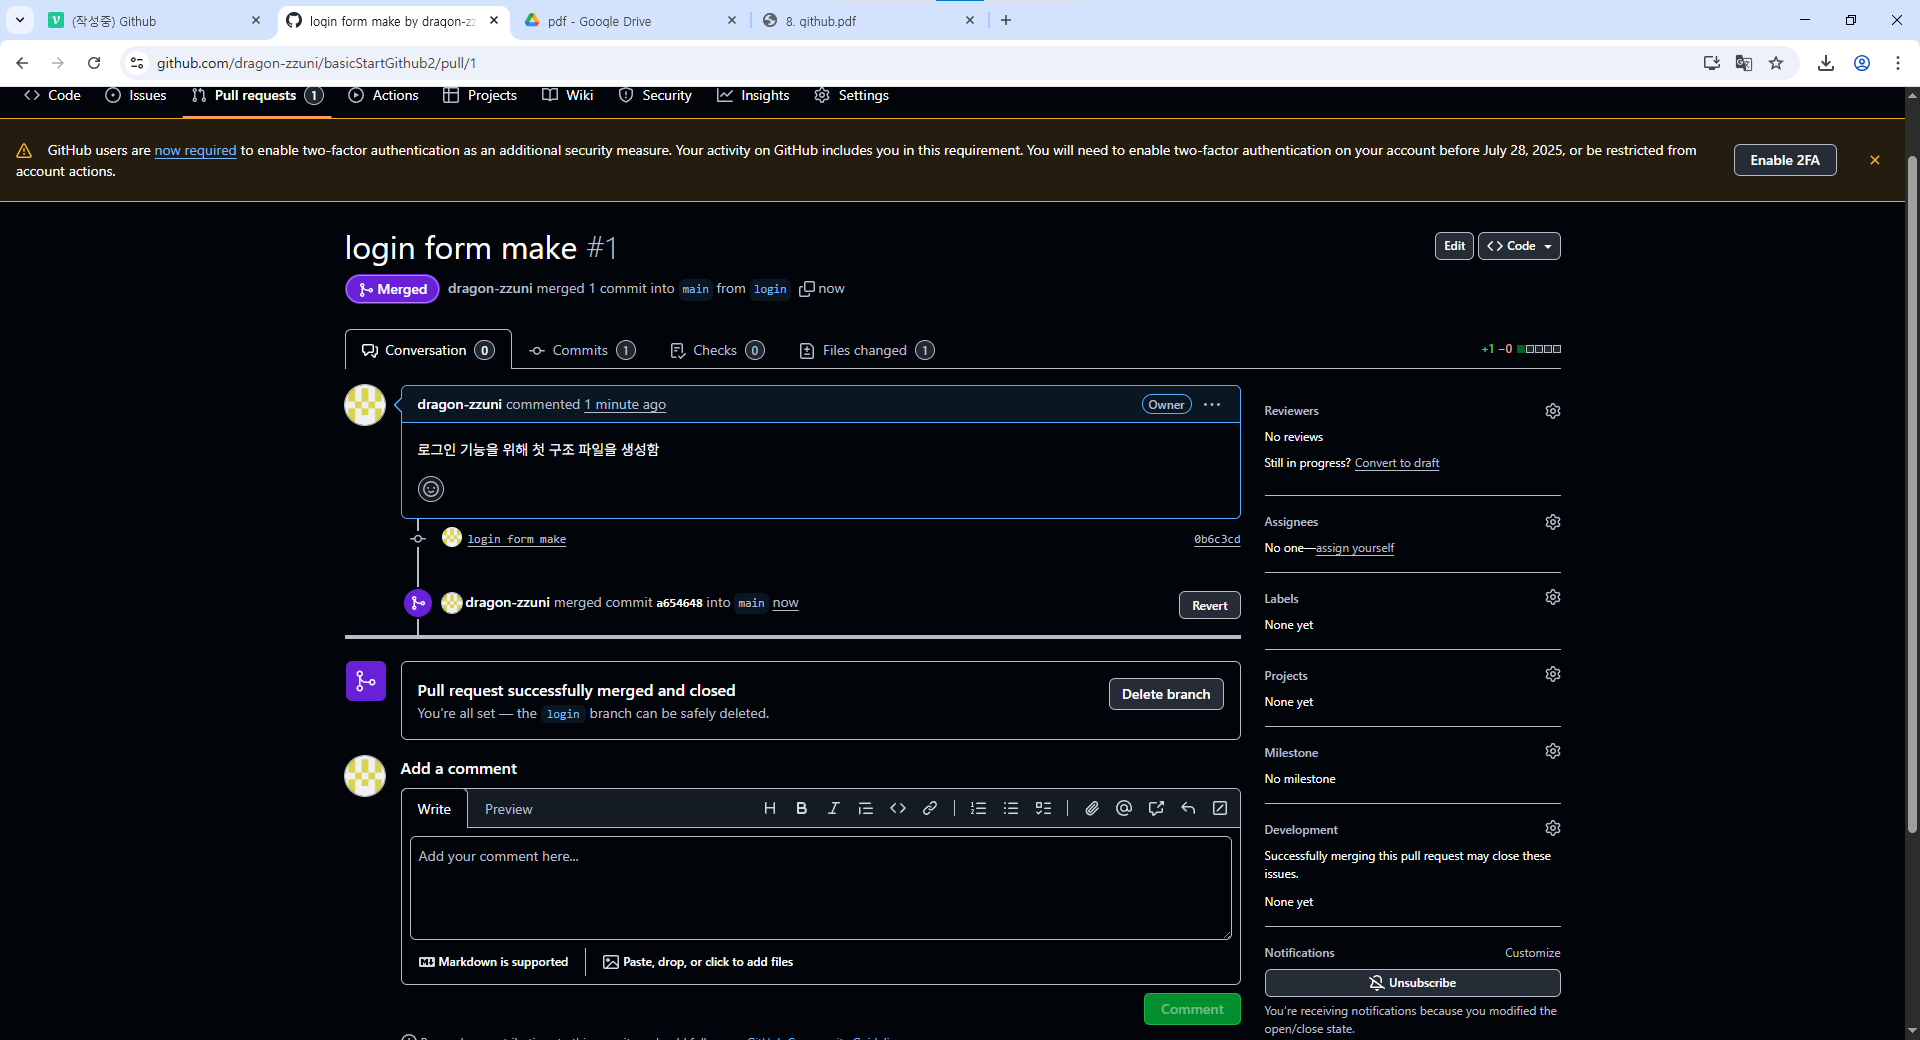Open Reviewers settings gear
The width and height of the screenshot is (1920, 1040).
point(1553,411)
